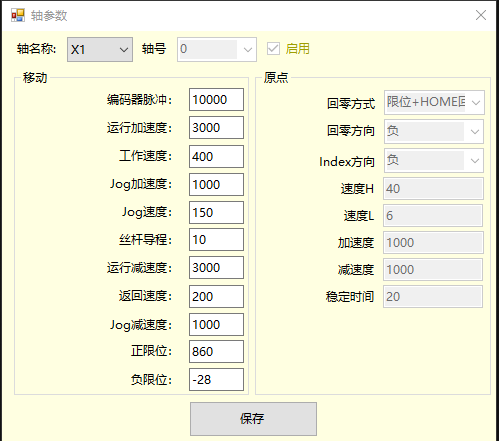The width and height of the screenshot is (499, 441).
Task: Click the Jog速度 field showing 150
Action: coord(216,213)
